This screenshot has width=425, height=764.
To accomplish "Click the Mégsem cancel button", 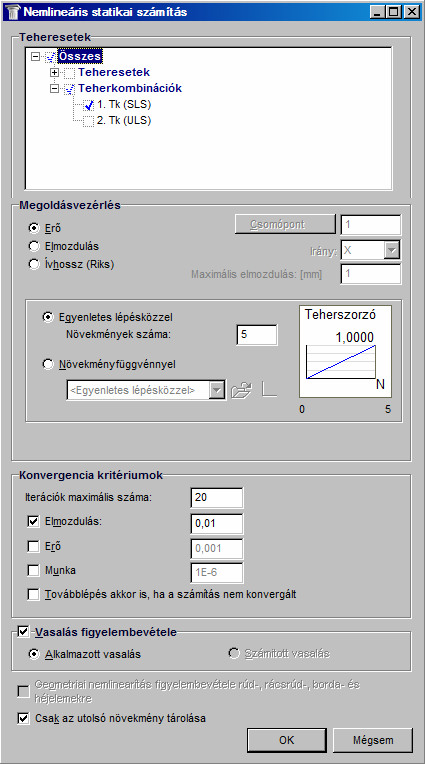I will 373,740.
